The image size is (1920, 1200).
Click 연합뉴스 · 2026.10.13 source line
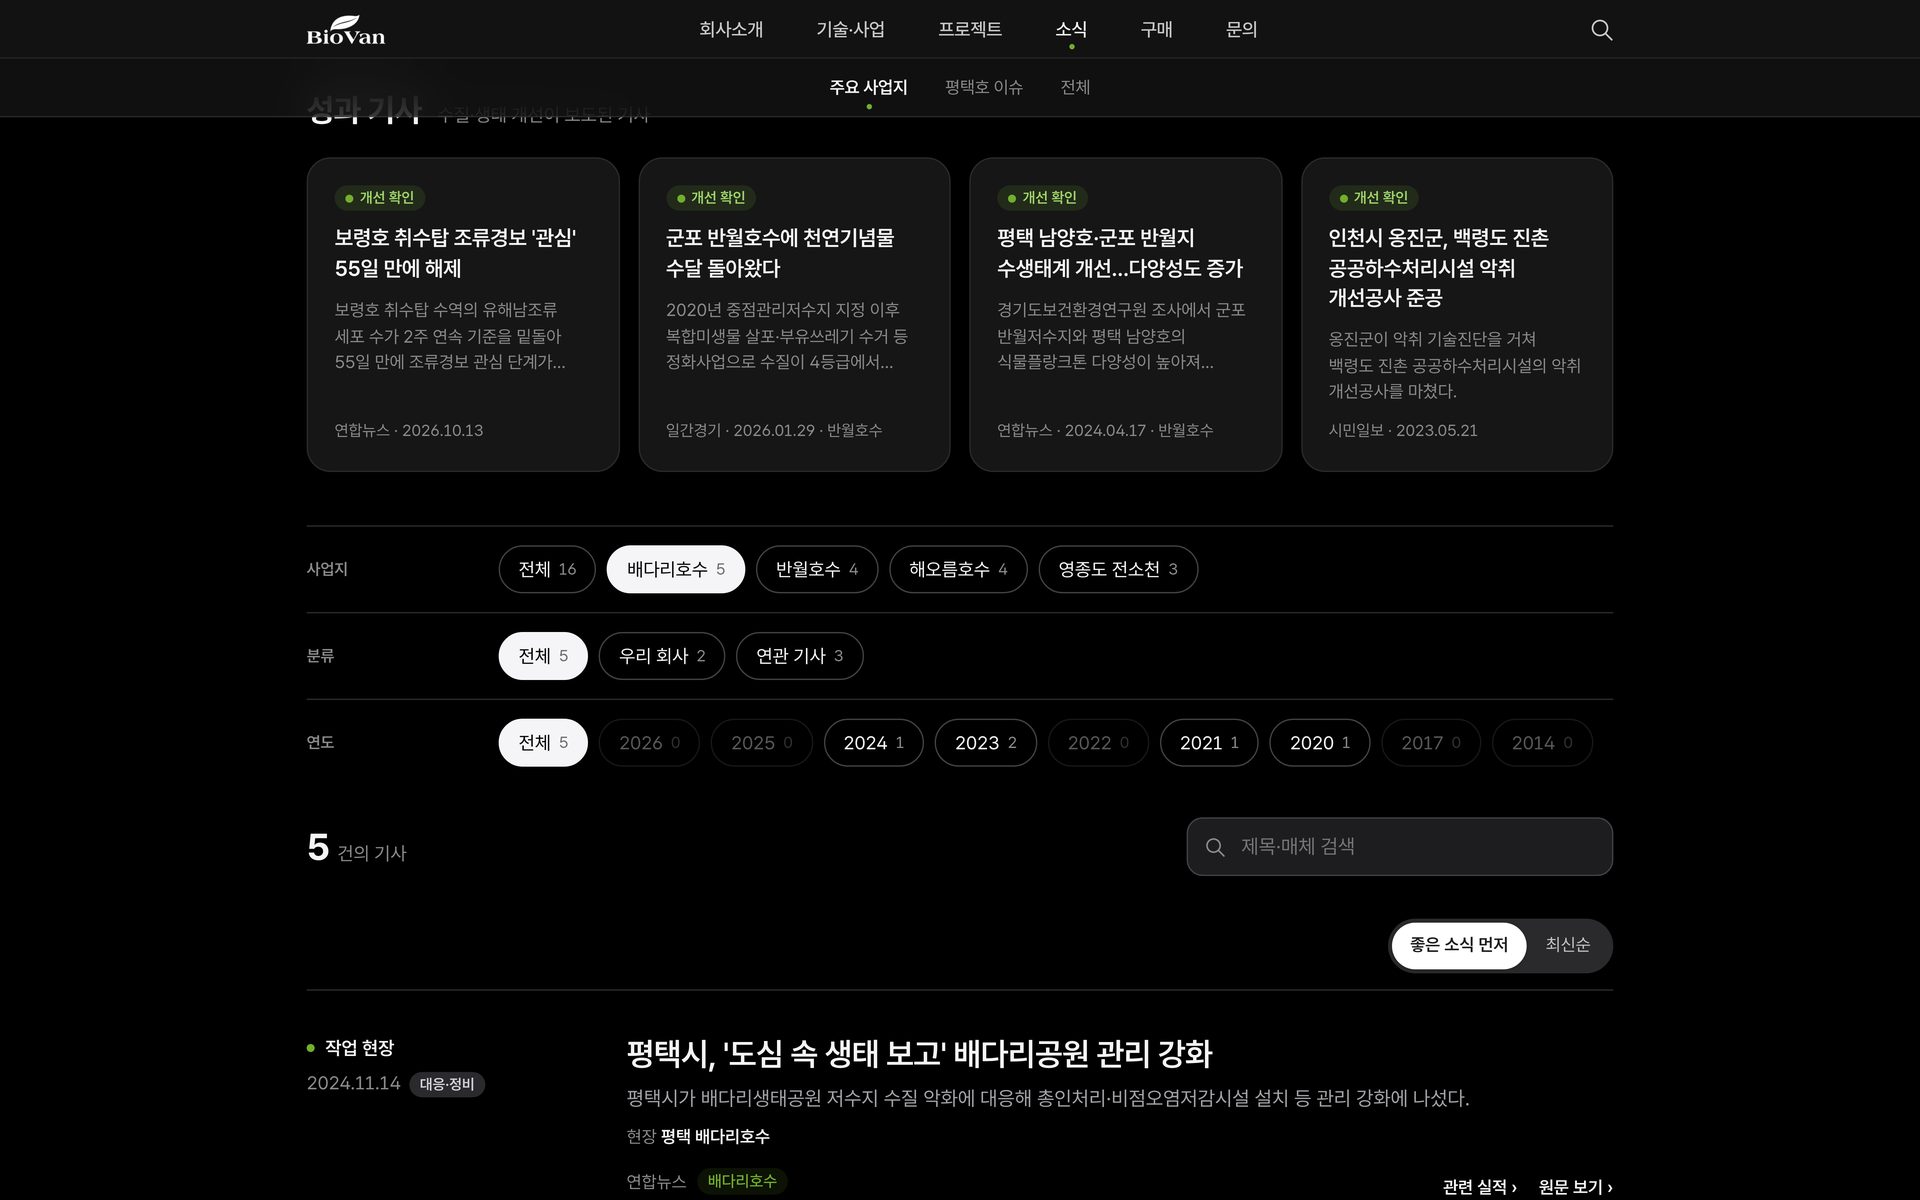[x=409, y=430]
